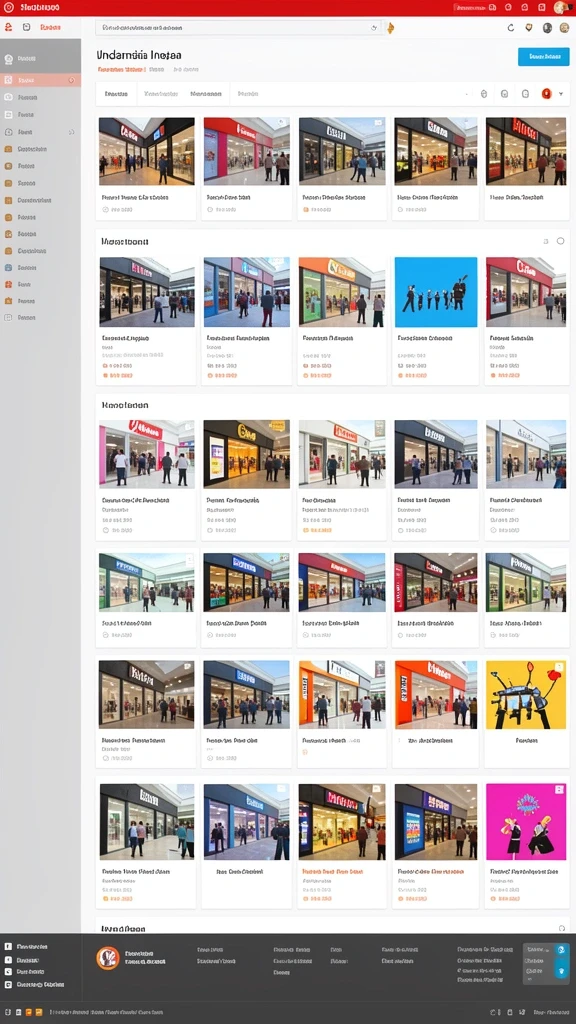Click the blue button at top right
Screen dimensions: 576x1024
543,57
